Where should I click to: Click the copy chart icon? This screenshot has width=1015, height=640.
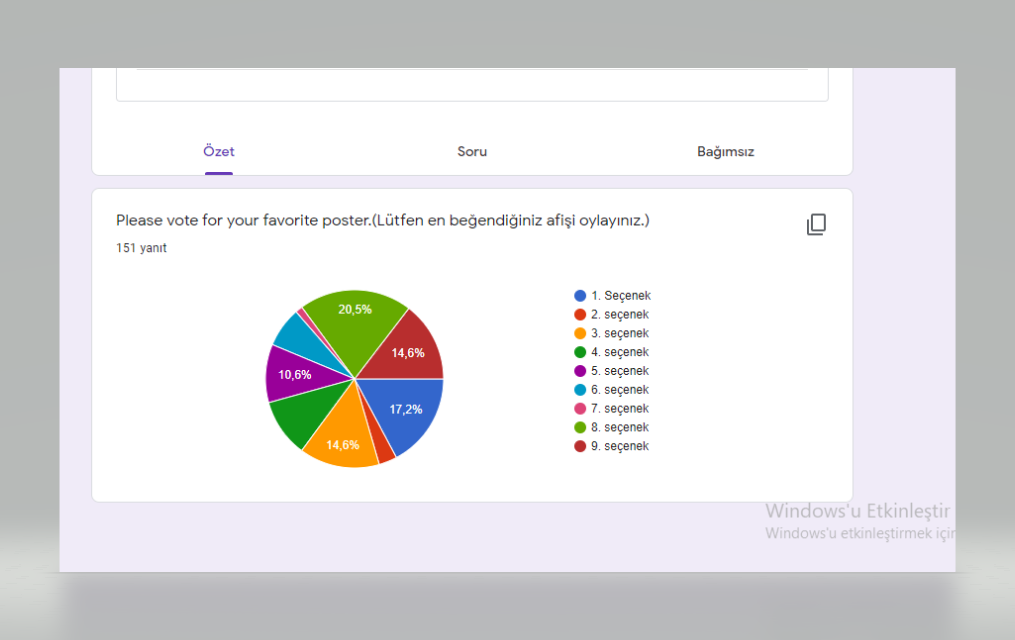pos(816,223)
